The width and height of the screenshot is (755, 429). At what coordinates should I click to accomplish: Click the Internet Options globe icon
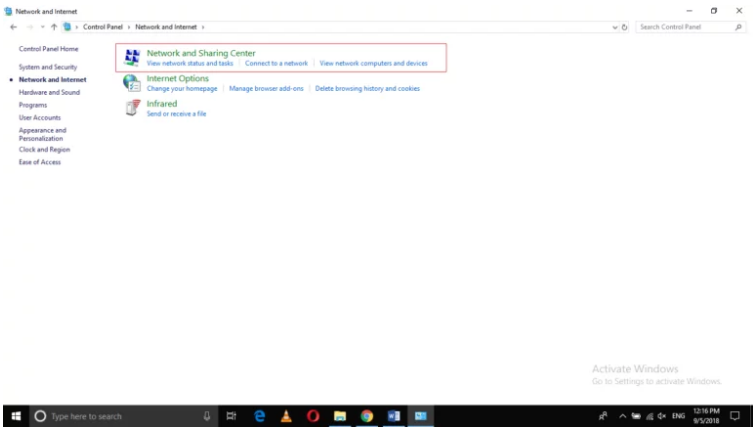[131, 84]
